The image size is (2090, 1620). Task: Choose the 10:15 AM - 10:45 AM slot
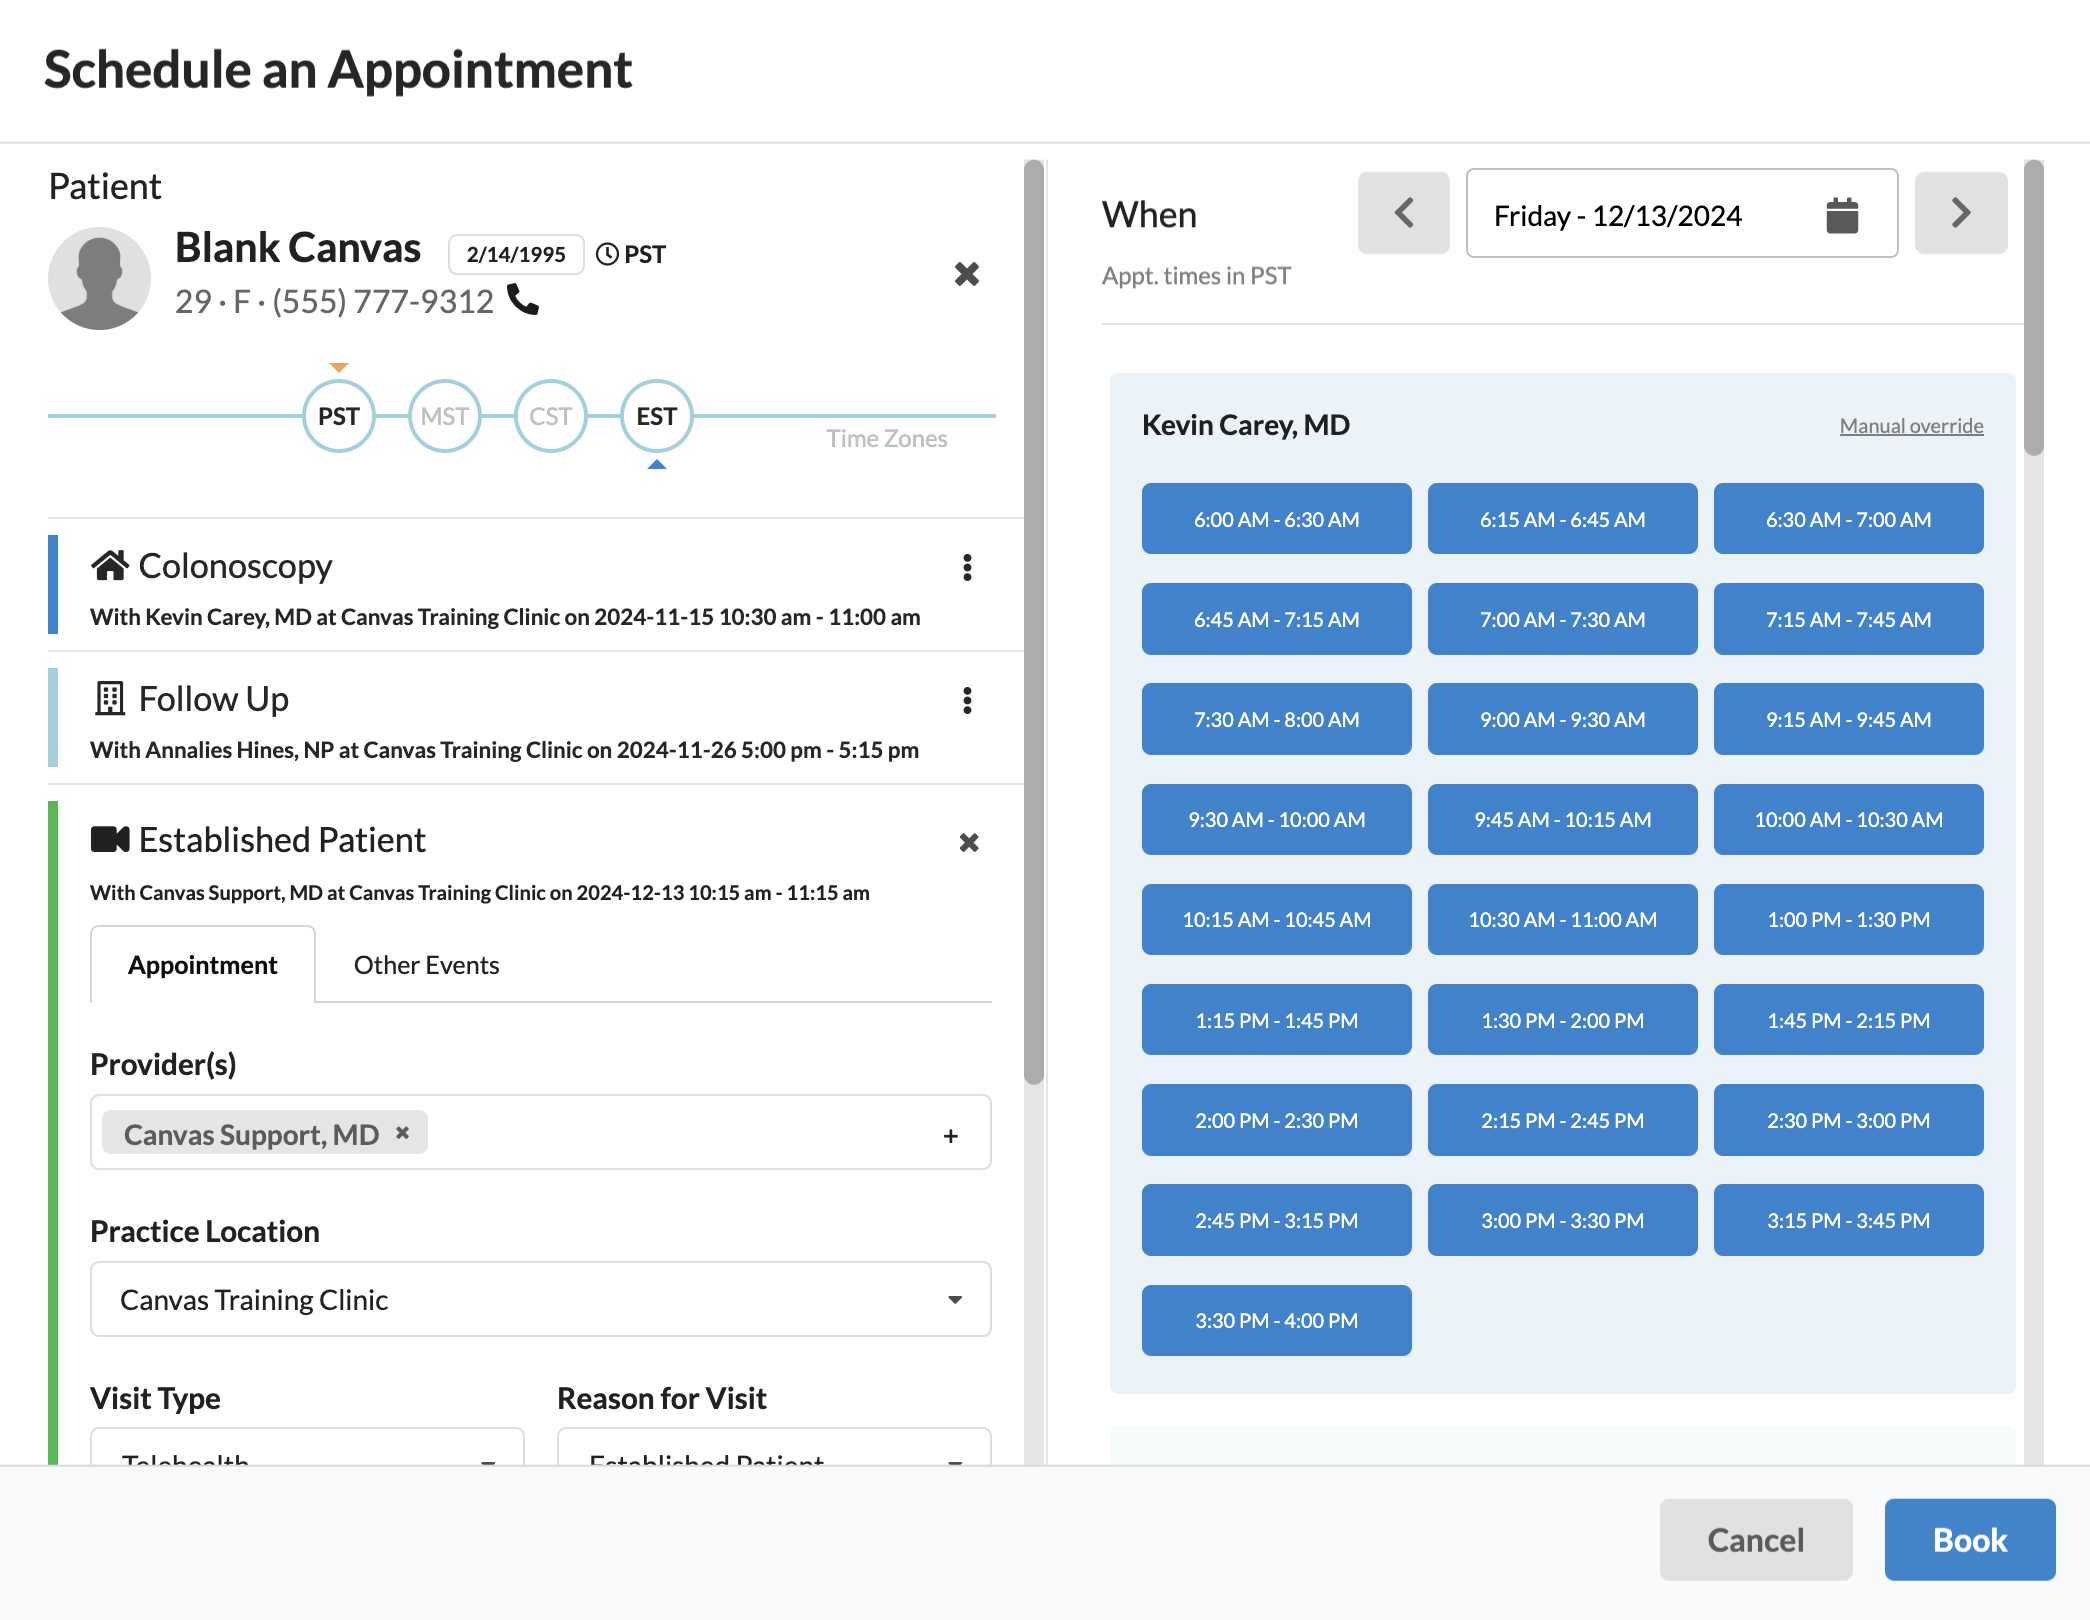click(1276, 920)
